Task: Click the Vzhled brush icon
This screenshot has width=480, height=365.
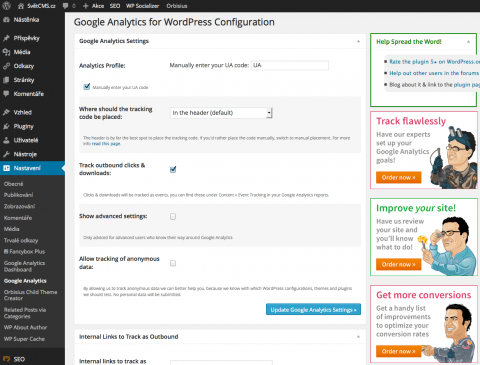Action: click(x=6, y=112)
